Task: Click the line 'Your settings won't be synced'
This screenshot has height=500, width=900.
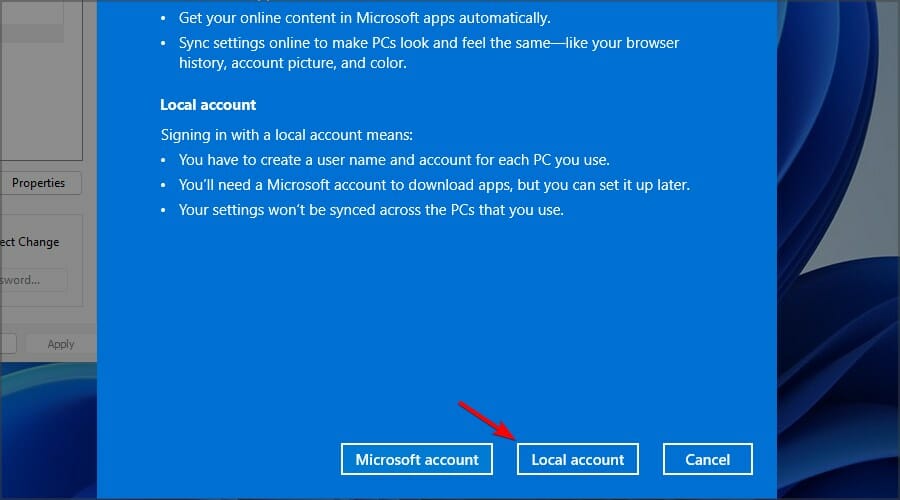Action: (x=371, y=210)
